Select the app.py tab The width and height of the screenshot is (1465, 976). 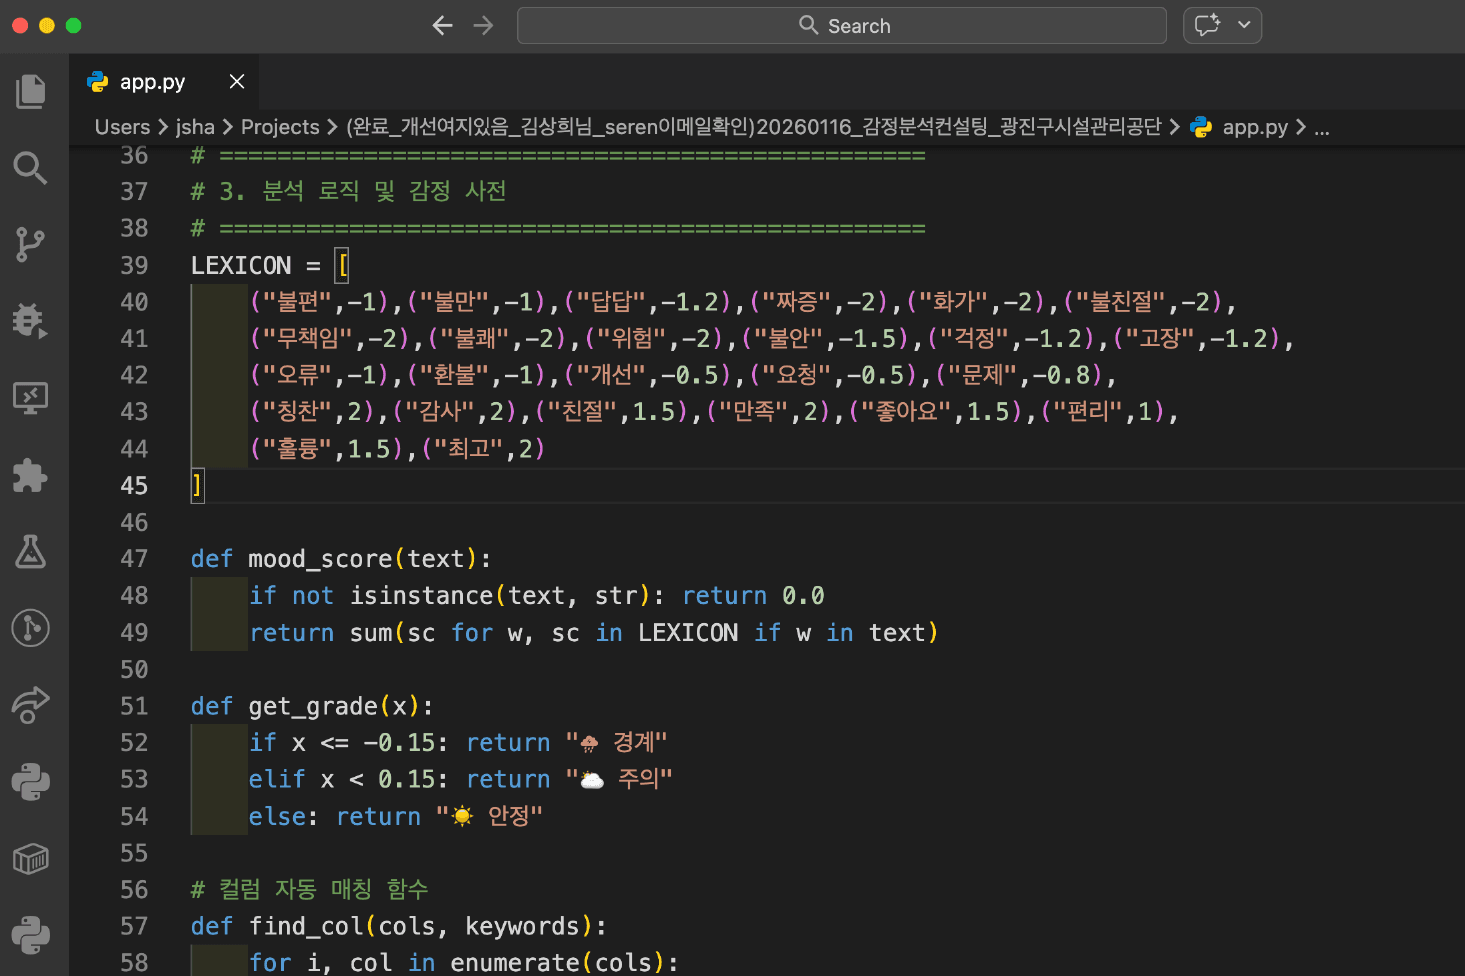tap(165, 82)
